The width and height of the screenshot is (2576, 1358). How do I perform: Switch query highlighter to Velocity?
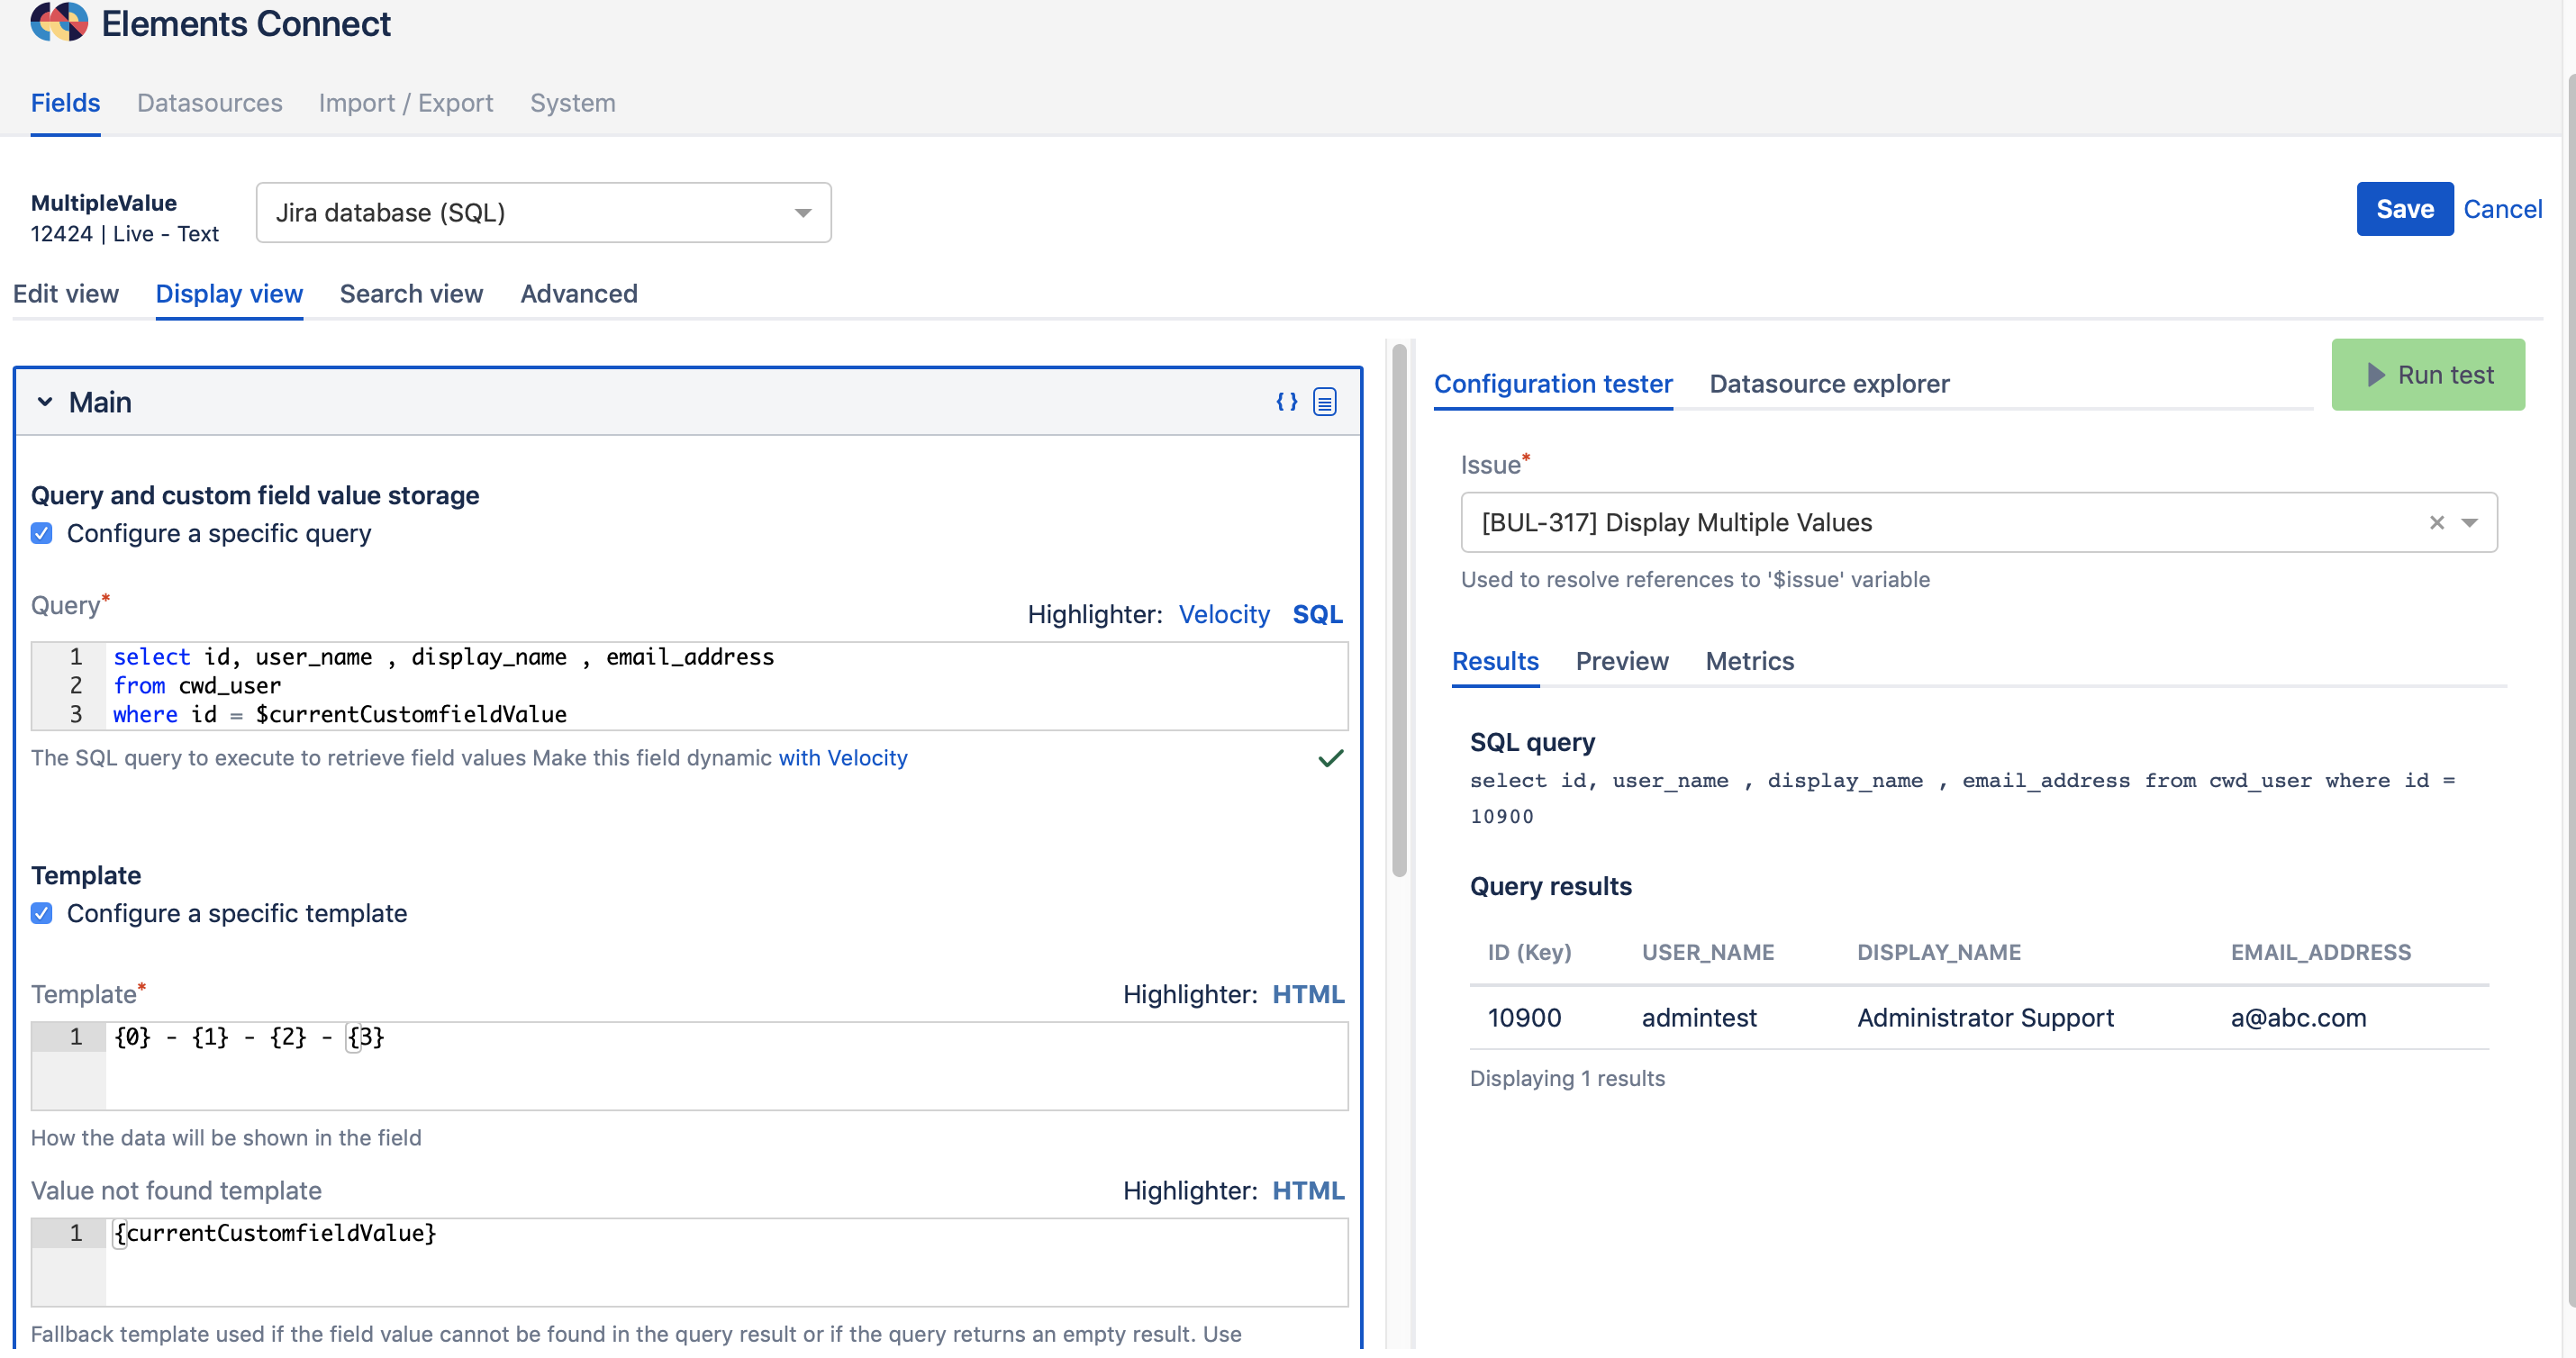1223,615
